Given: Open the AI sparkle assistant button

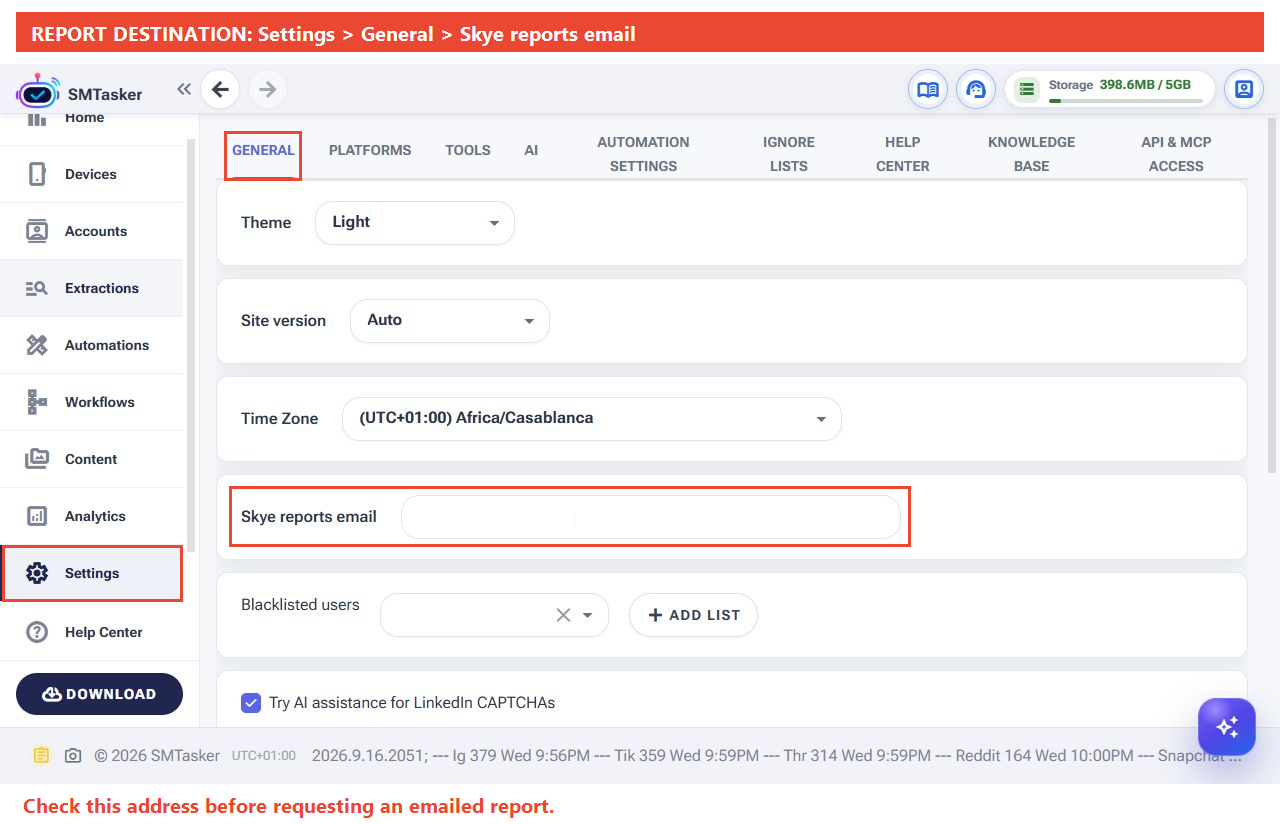Looking at the screenshot, I should tap(1227, 726).
